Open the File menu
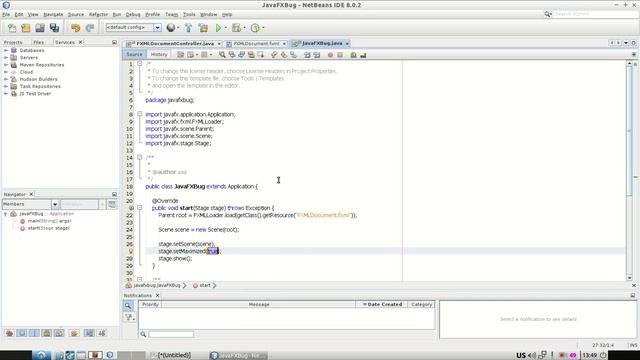Screen dimensions: 640x360 click(6, 14)
